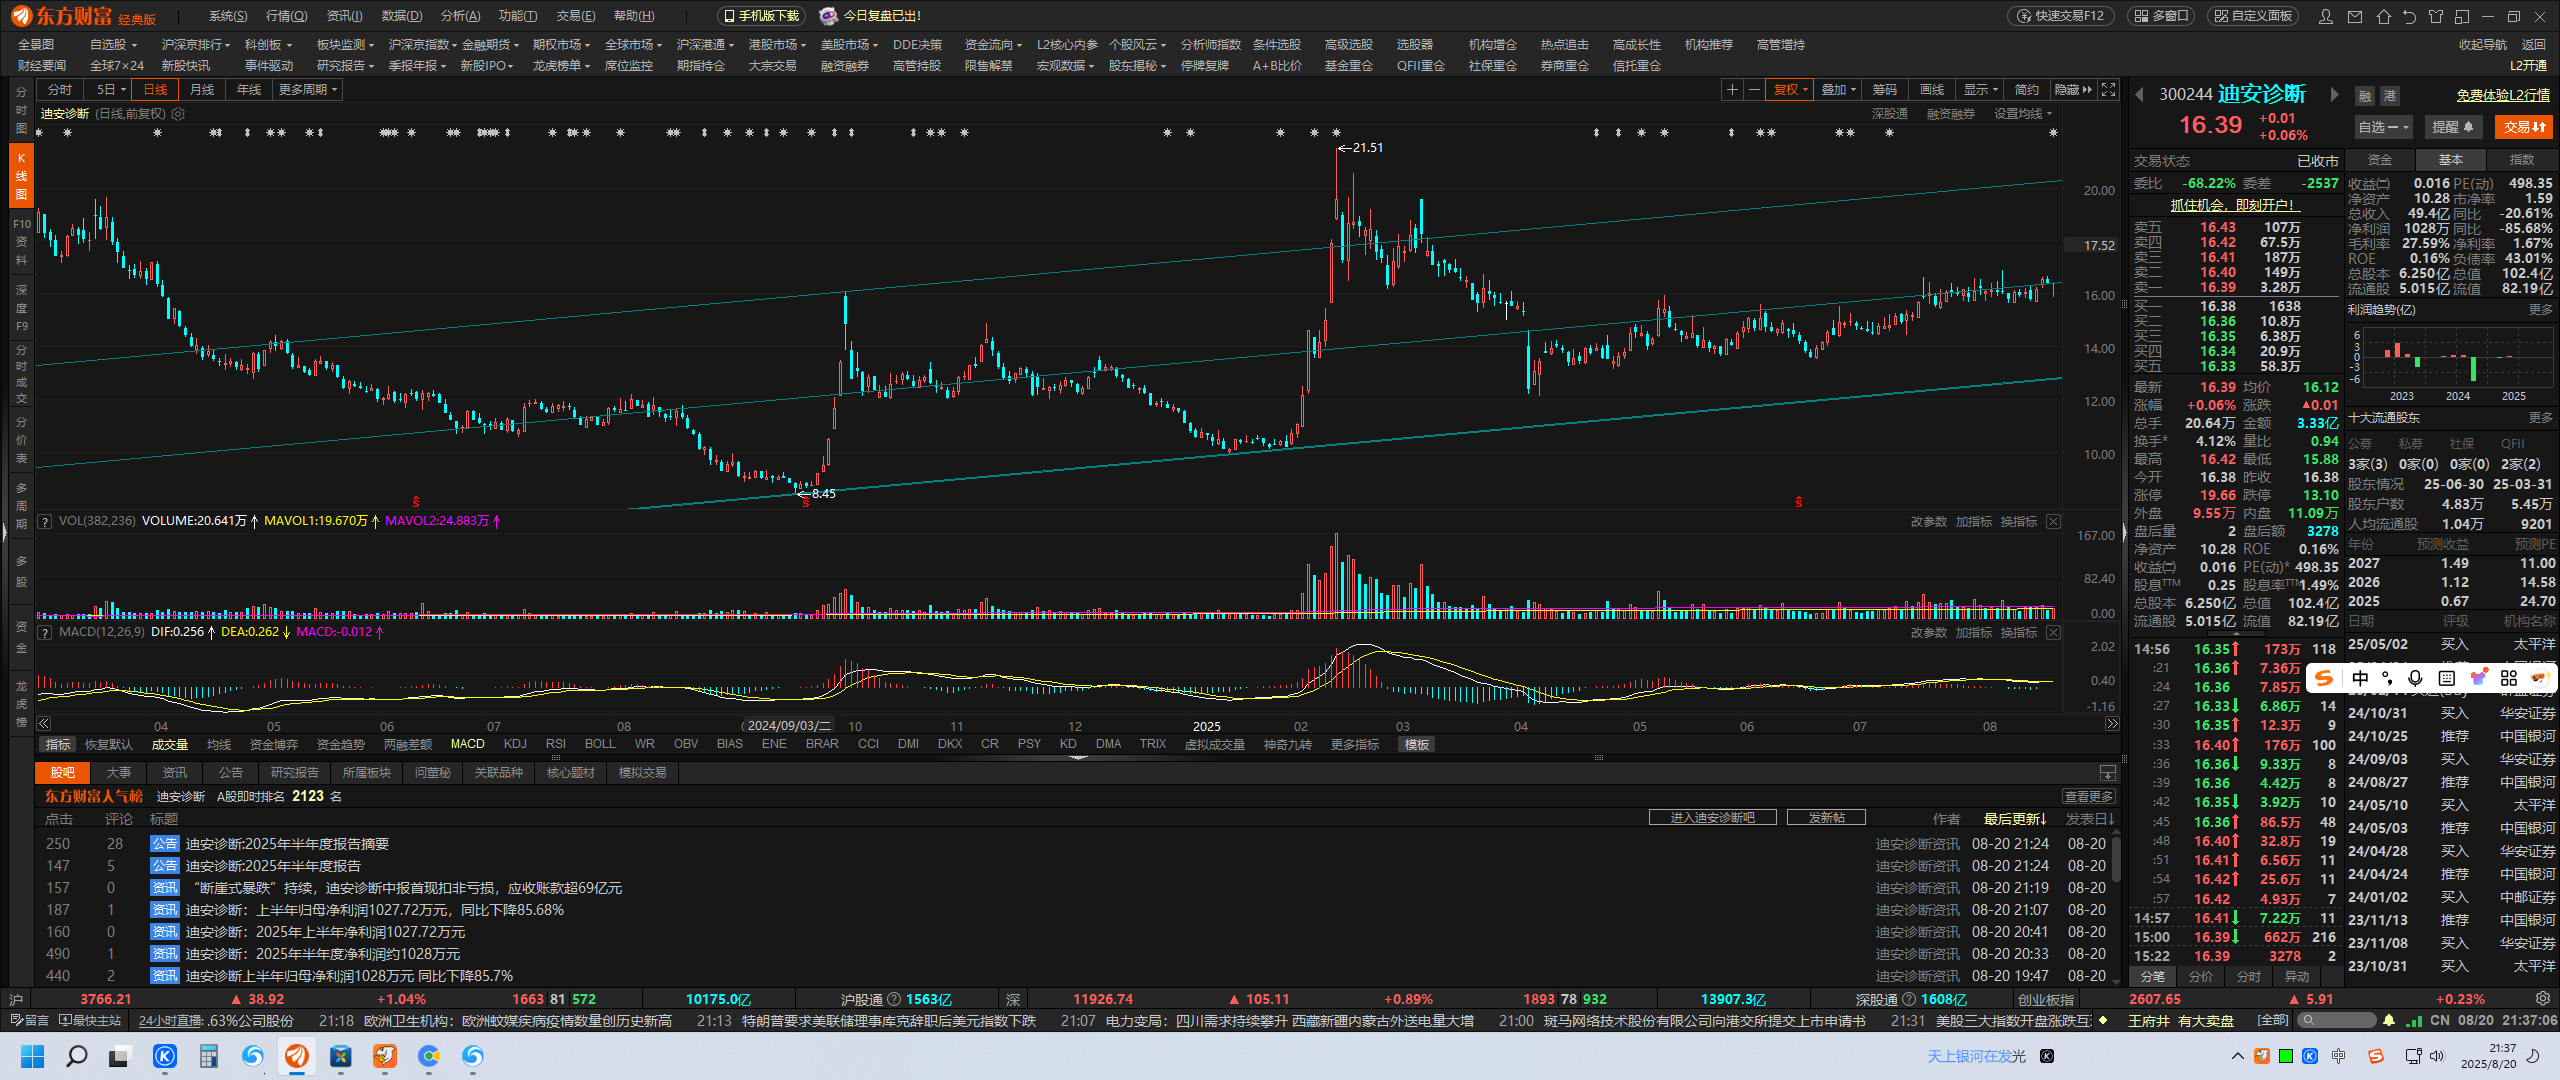
Task: Go to previous stock arrow
Action: point(2140,95)
